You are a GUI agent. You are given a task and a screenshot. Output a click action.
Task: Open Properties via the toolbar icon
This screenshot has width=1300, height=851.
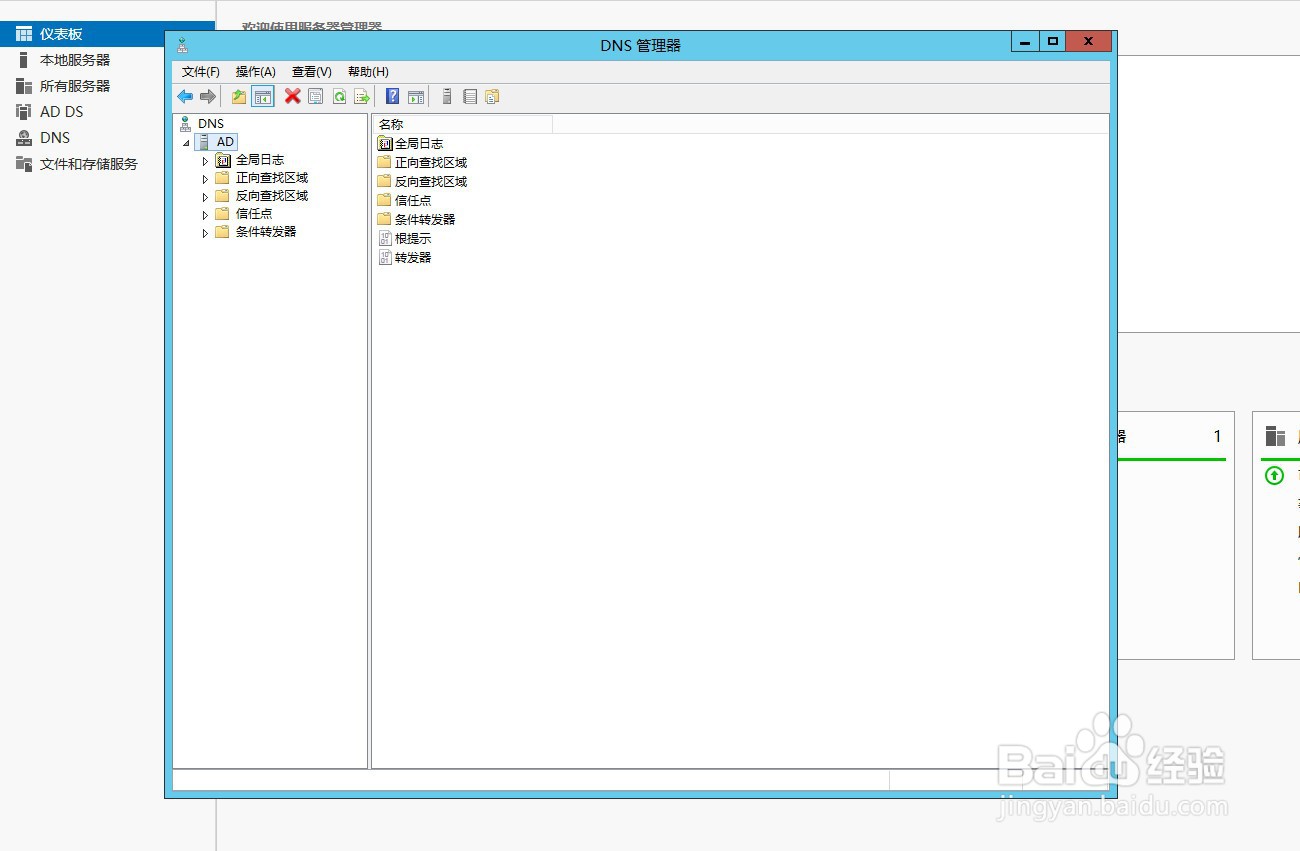click(x=316, y=97)
